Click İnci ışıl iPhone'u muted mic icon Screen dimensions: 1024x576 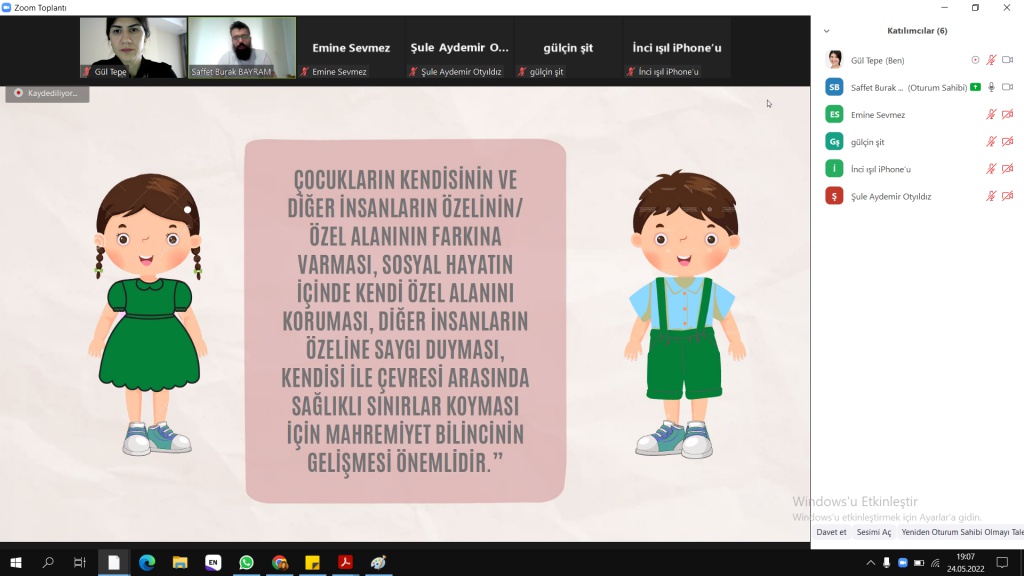(x=991, y=169)
